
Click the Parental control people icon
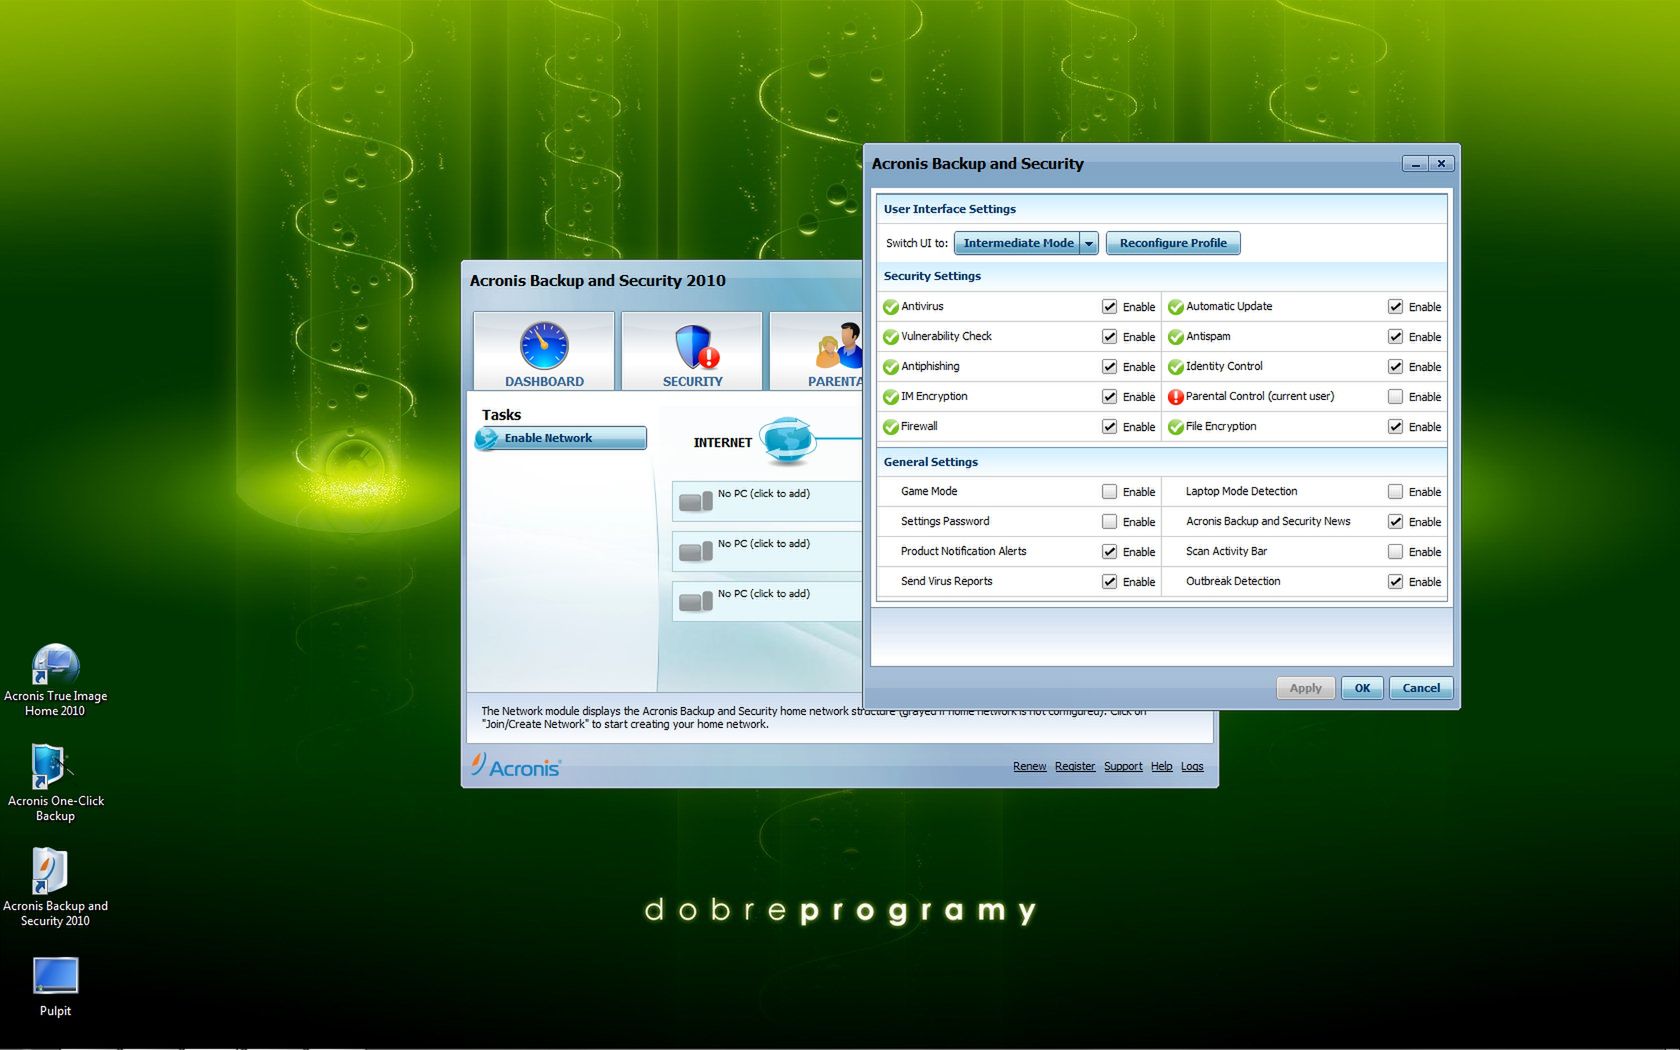tap(840, 346)
